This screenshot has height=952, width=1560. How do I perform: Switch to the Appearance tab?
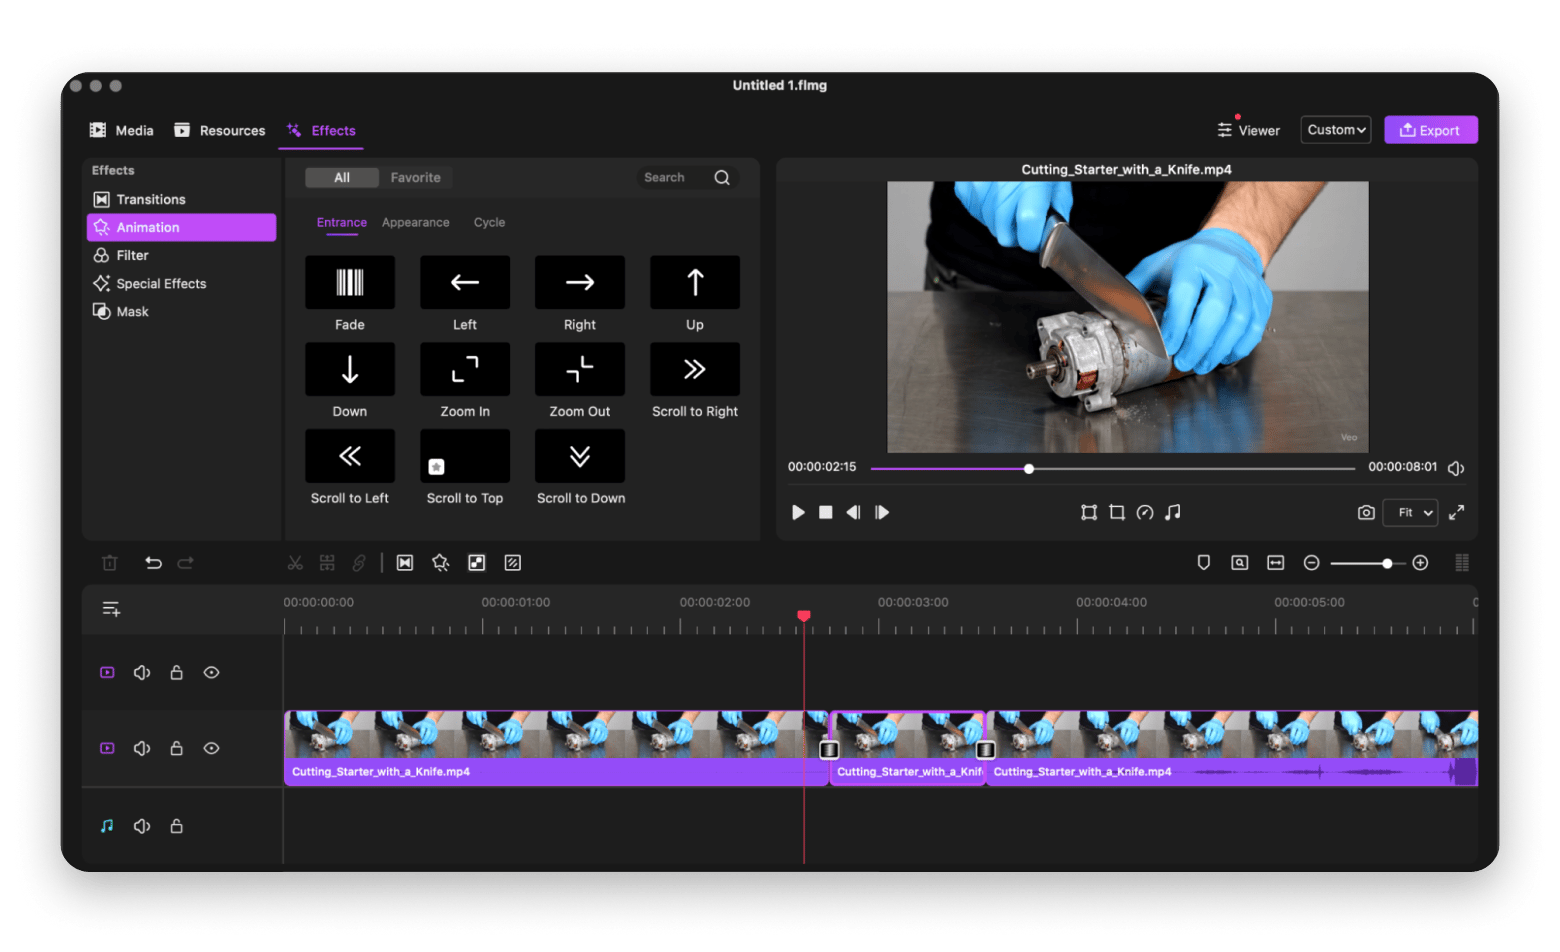[415, 223]
